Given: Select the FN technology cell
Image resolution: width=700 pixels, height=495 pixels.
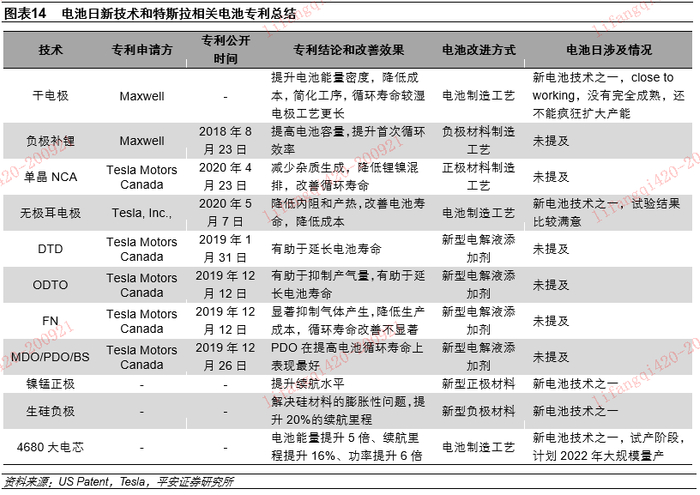Looking at the screenshot, I should coord(50,321).
